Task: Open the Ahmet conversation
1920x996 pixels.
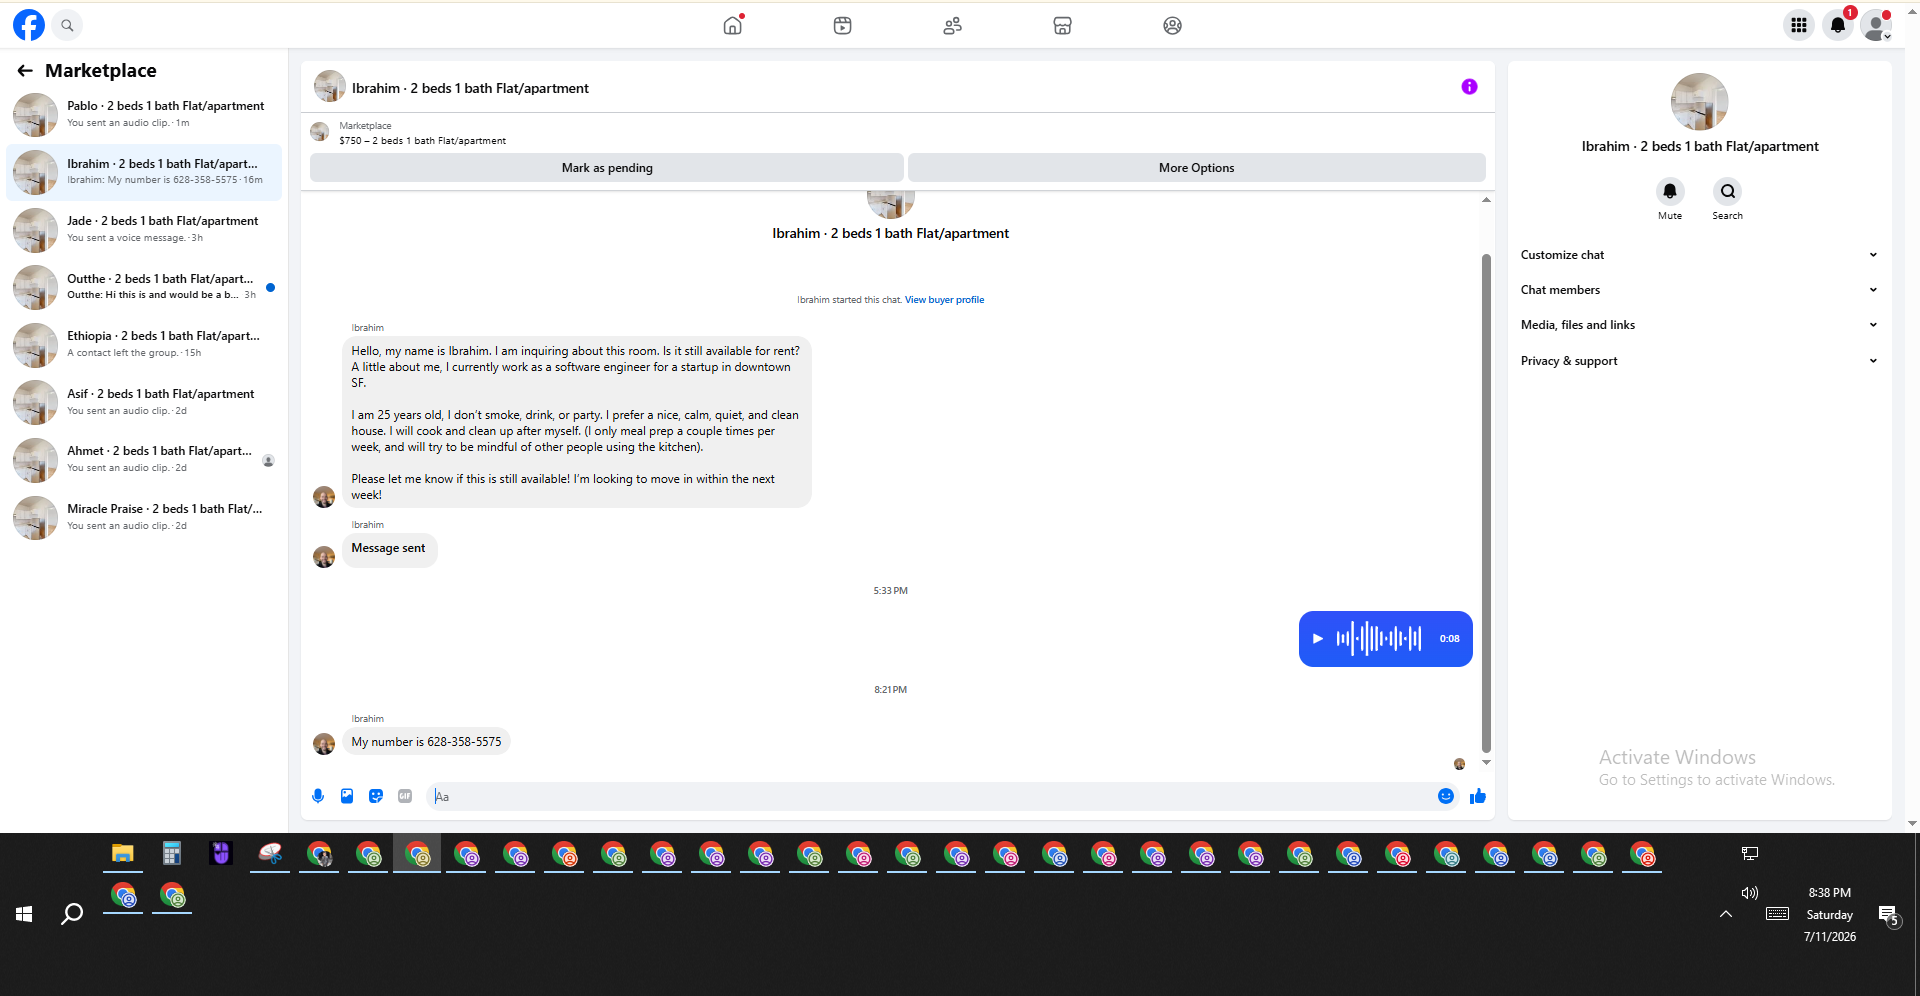Action: [x=144, y=459]
